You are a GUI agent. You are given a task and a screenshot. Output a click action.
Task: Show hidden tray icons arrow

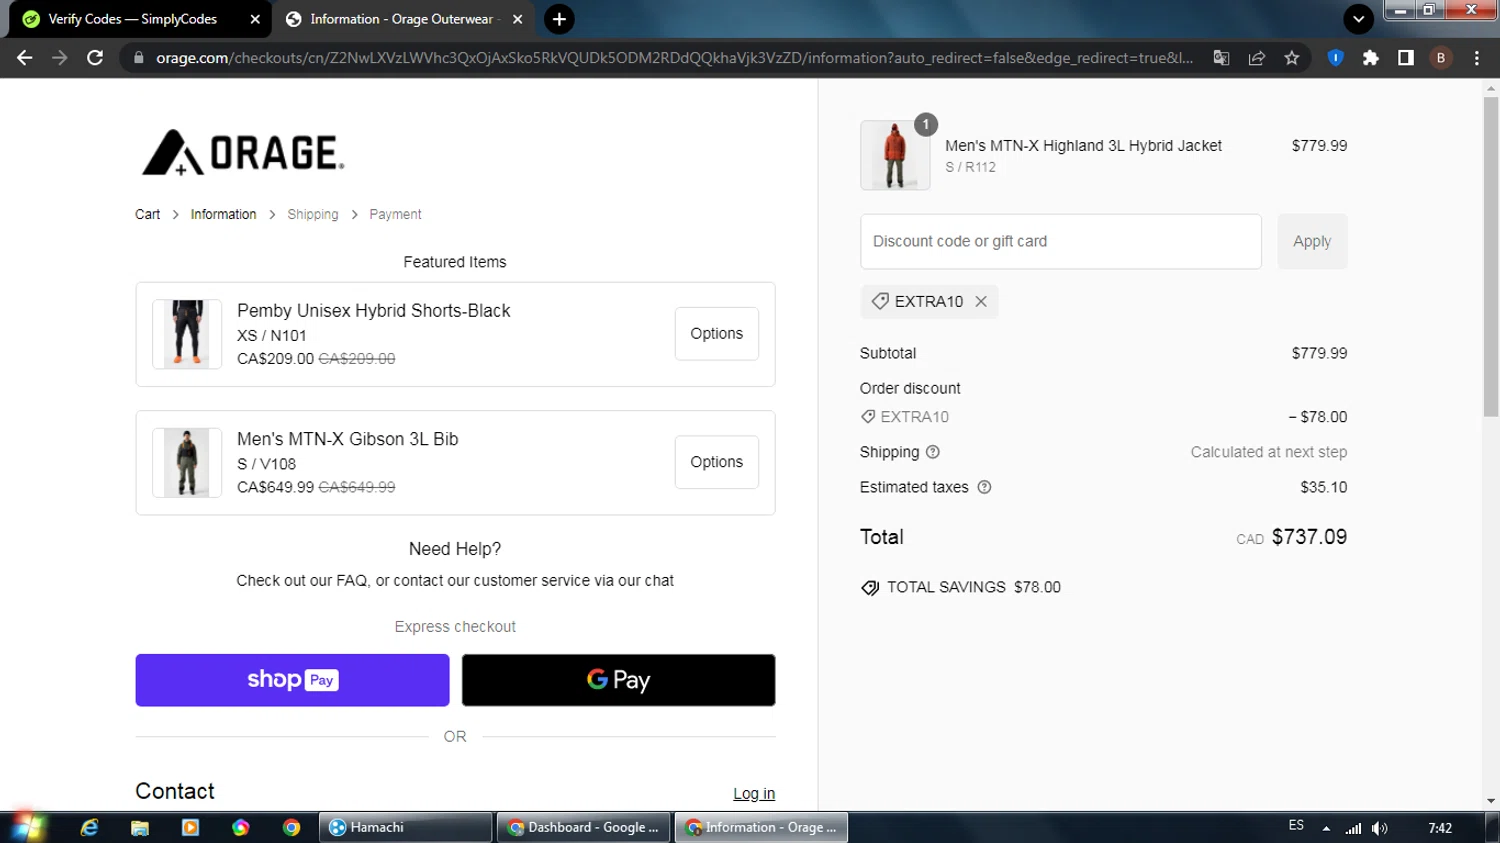[1326, 828]
